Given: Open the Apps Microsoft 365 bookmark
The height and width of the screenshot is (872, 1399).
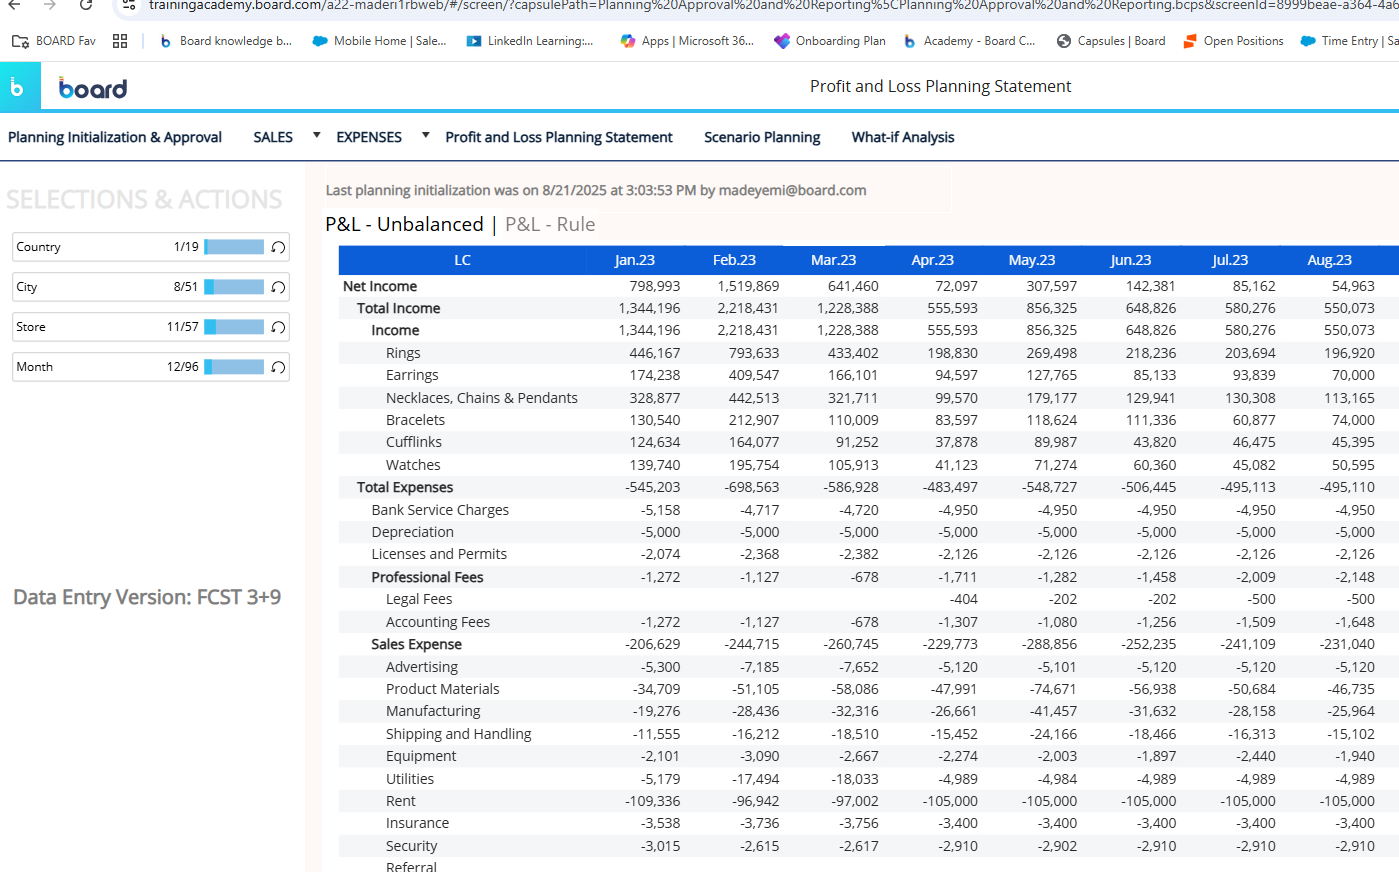Looking at the screenshot, I should 687,41.
